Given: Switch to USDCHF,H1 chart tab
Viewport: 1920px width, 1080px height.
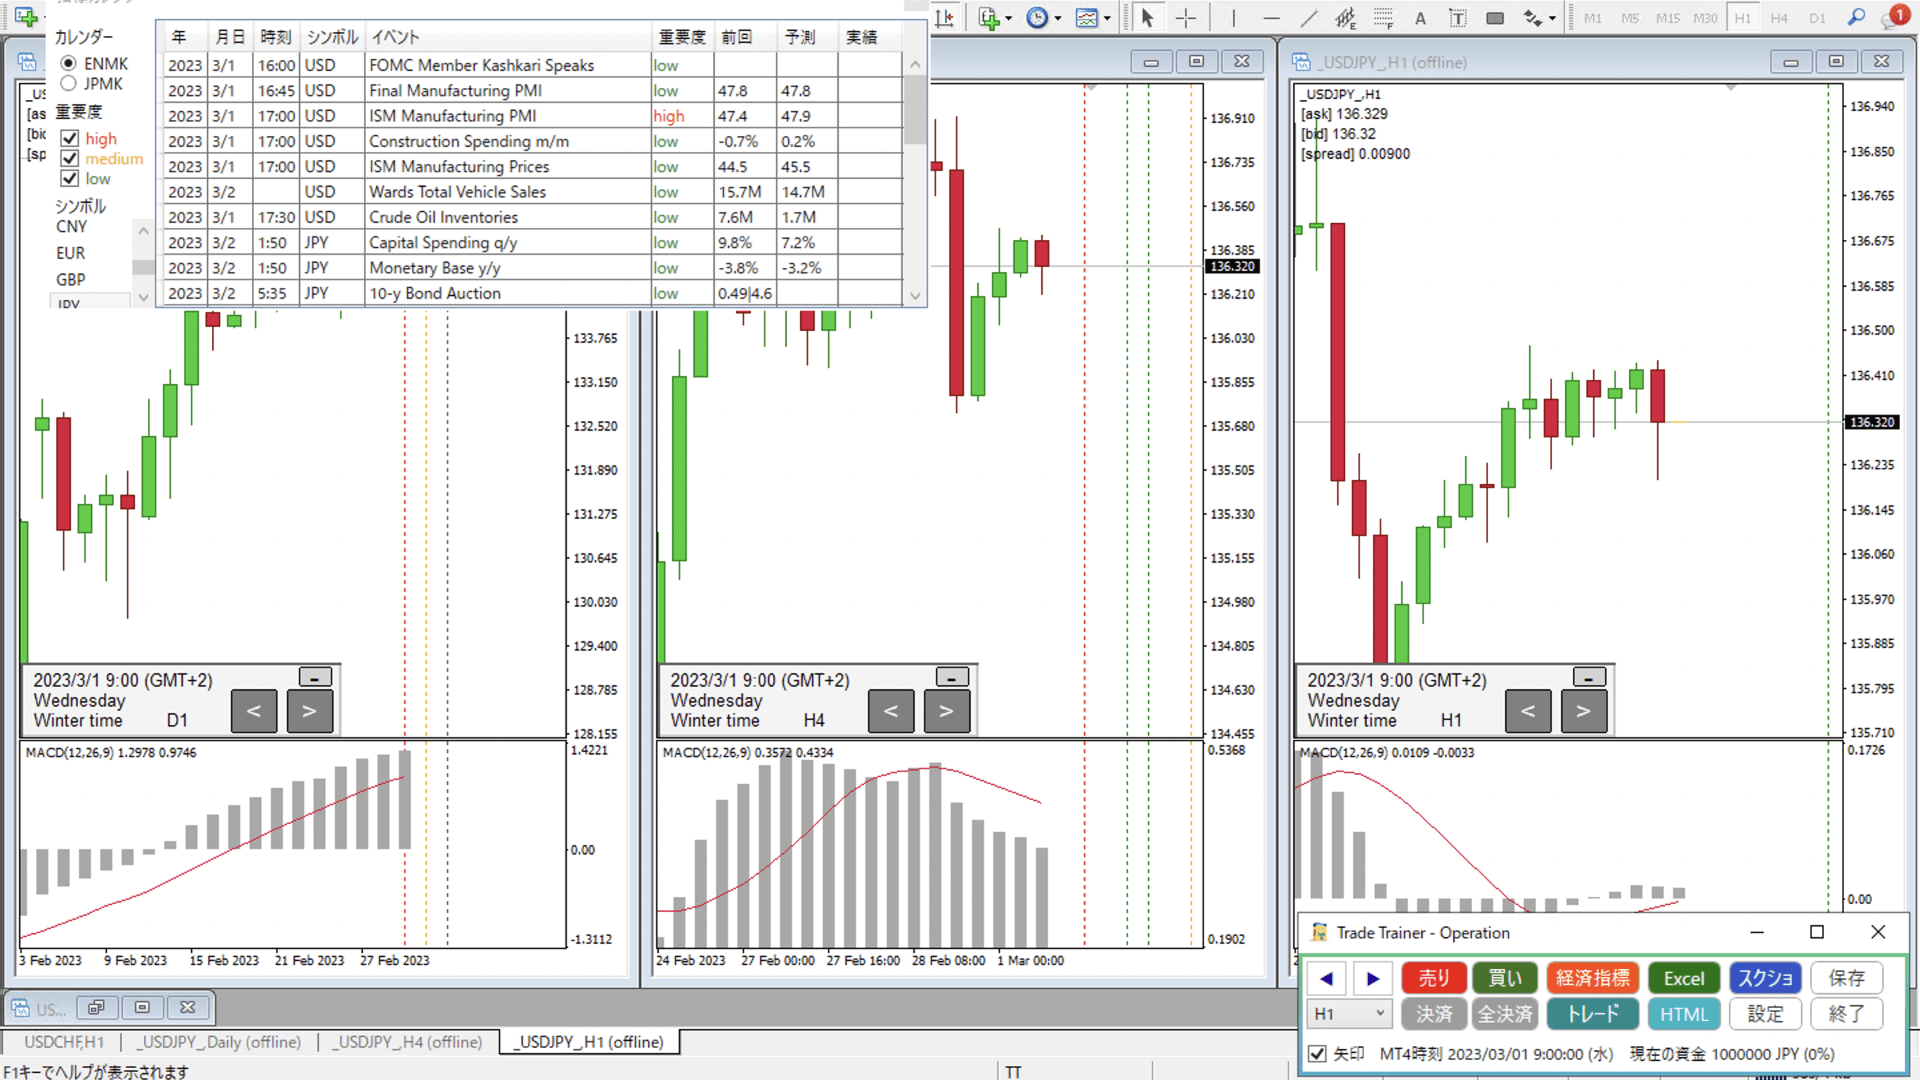Looking at the screenshot, I should pos(64,1042).
